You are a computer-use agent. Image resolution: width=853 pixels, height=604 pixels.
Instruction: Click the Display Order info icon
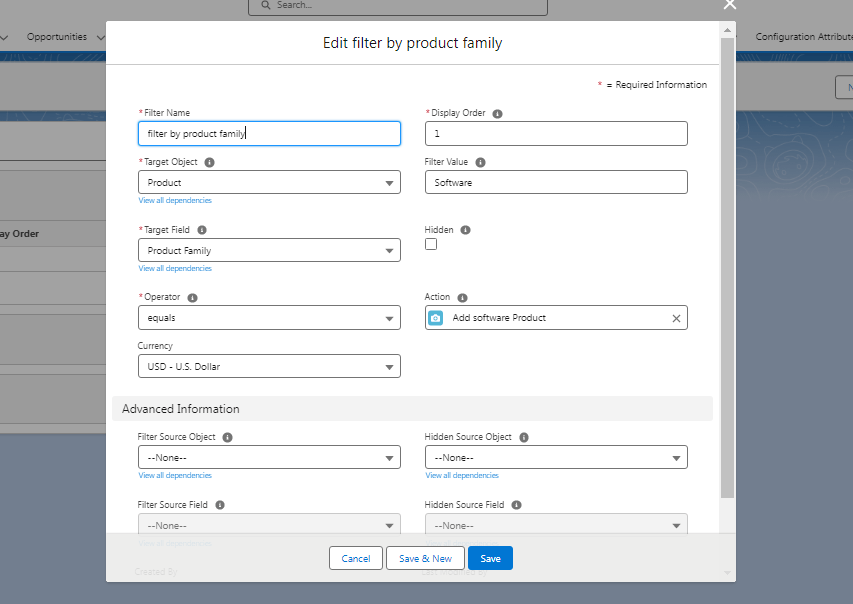click(498, 114)
